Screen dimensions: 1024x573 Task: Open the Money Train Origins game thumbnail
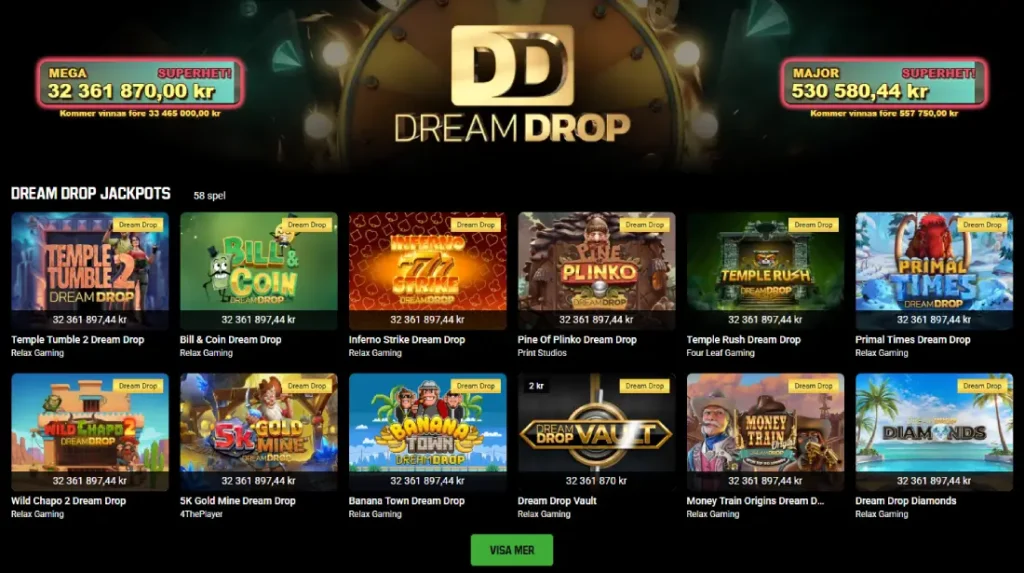[x=765, y=432]
